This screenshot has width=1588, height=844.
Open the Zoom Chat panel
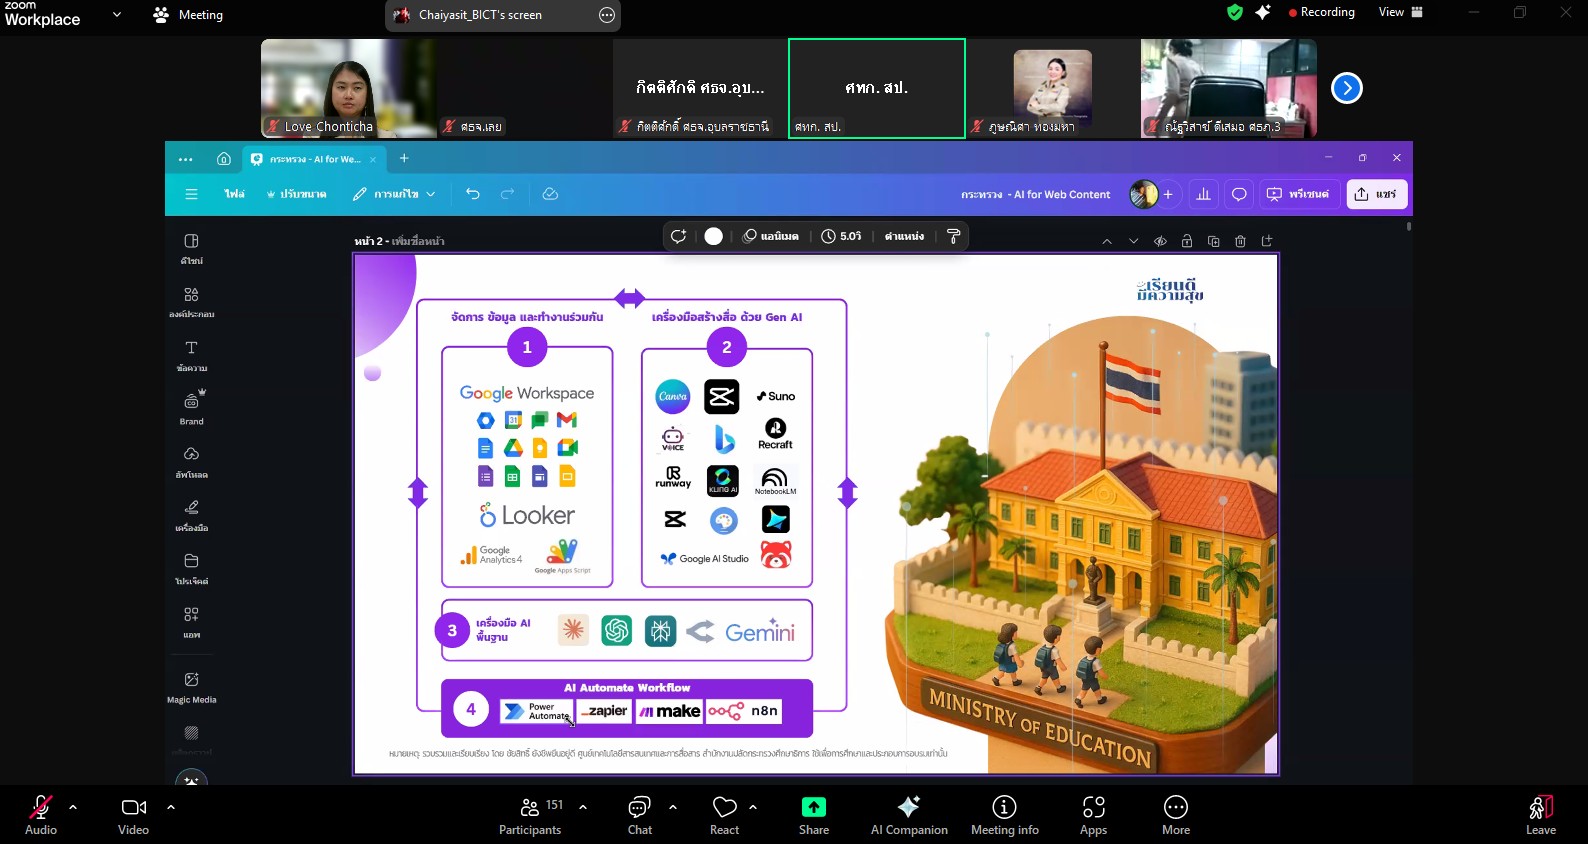pos(640,815)
